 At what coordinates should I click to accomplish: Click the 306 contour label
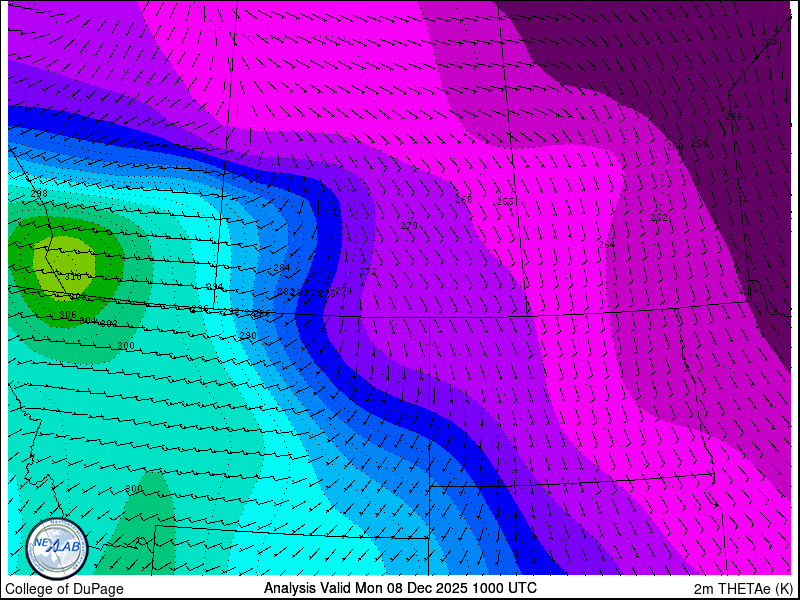[x=68, y=315]
